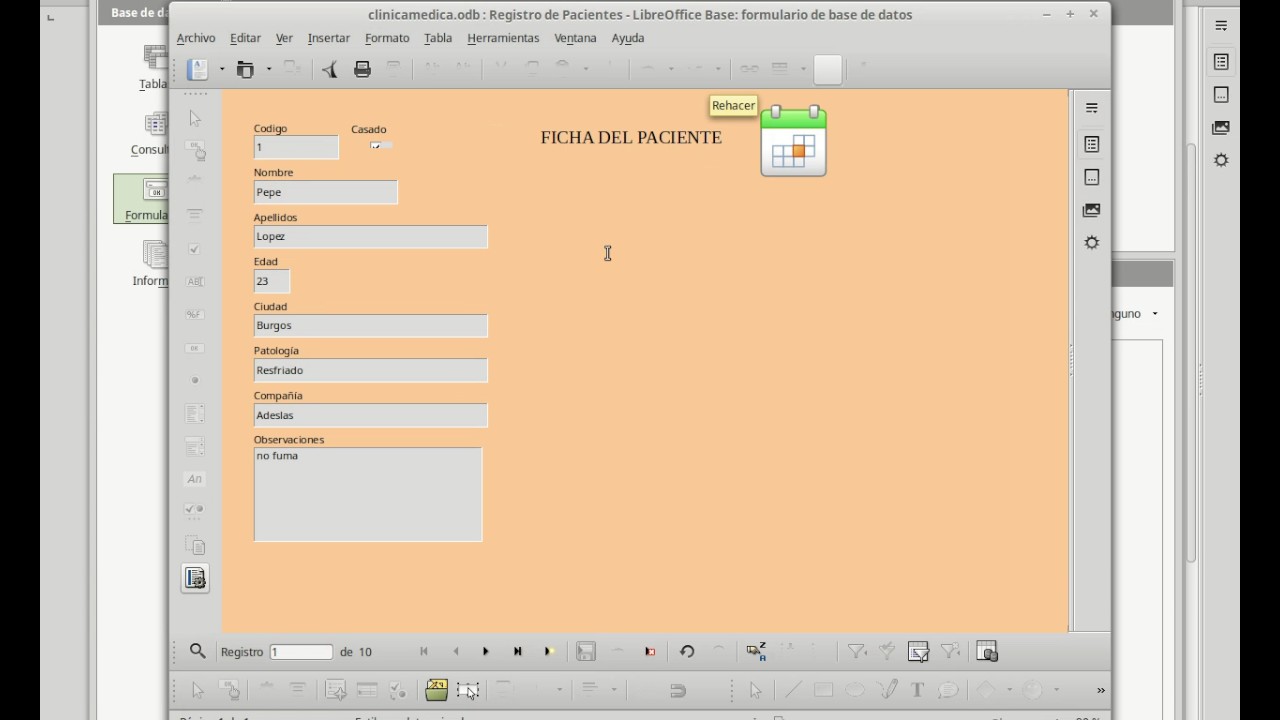Pick the Push Button control tool
Screen dimensions: 1280x720
(195, 348)
